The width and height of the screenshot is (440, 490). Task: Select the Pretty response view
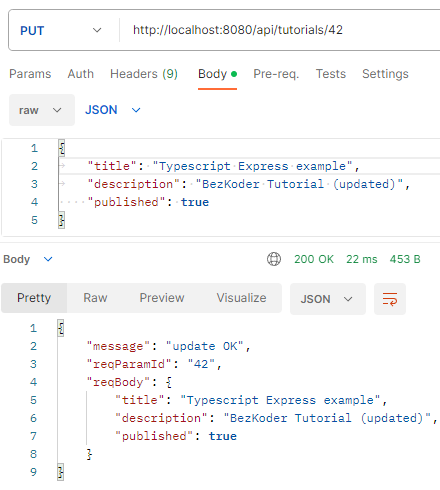coord(34,298)
